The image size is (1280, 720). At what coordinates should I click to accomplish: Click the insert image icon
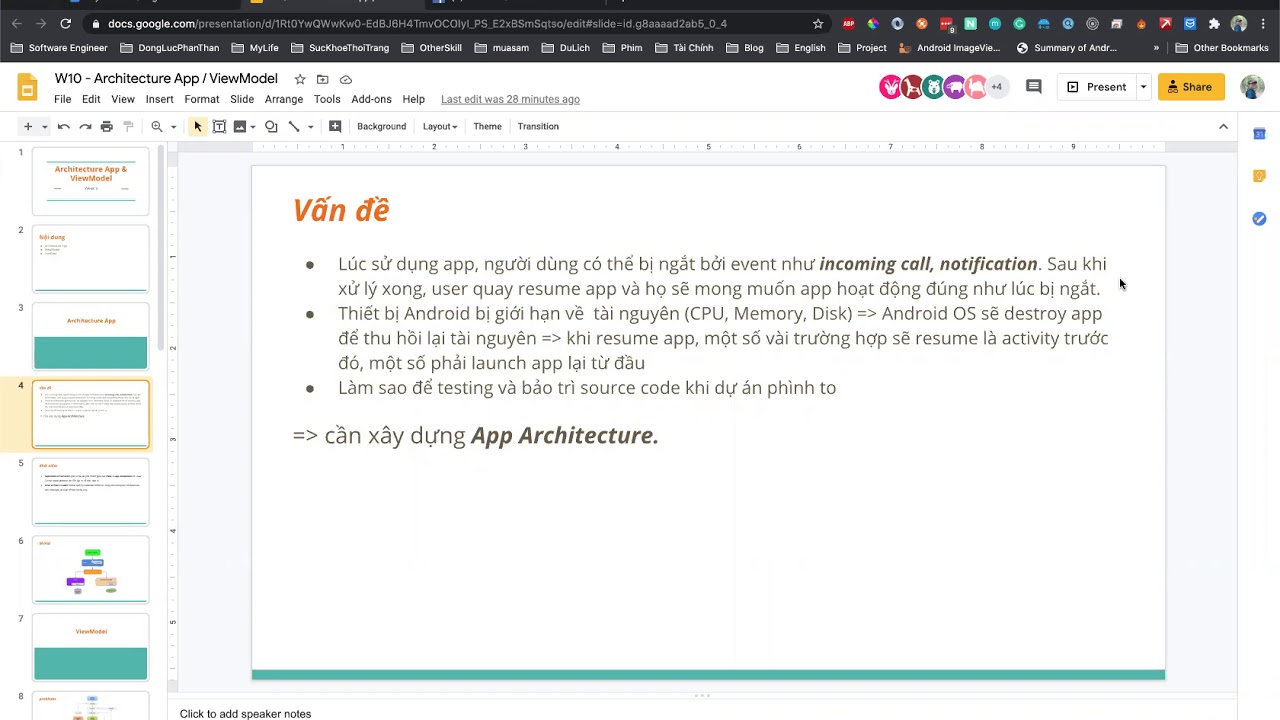tap(240, 126)
